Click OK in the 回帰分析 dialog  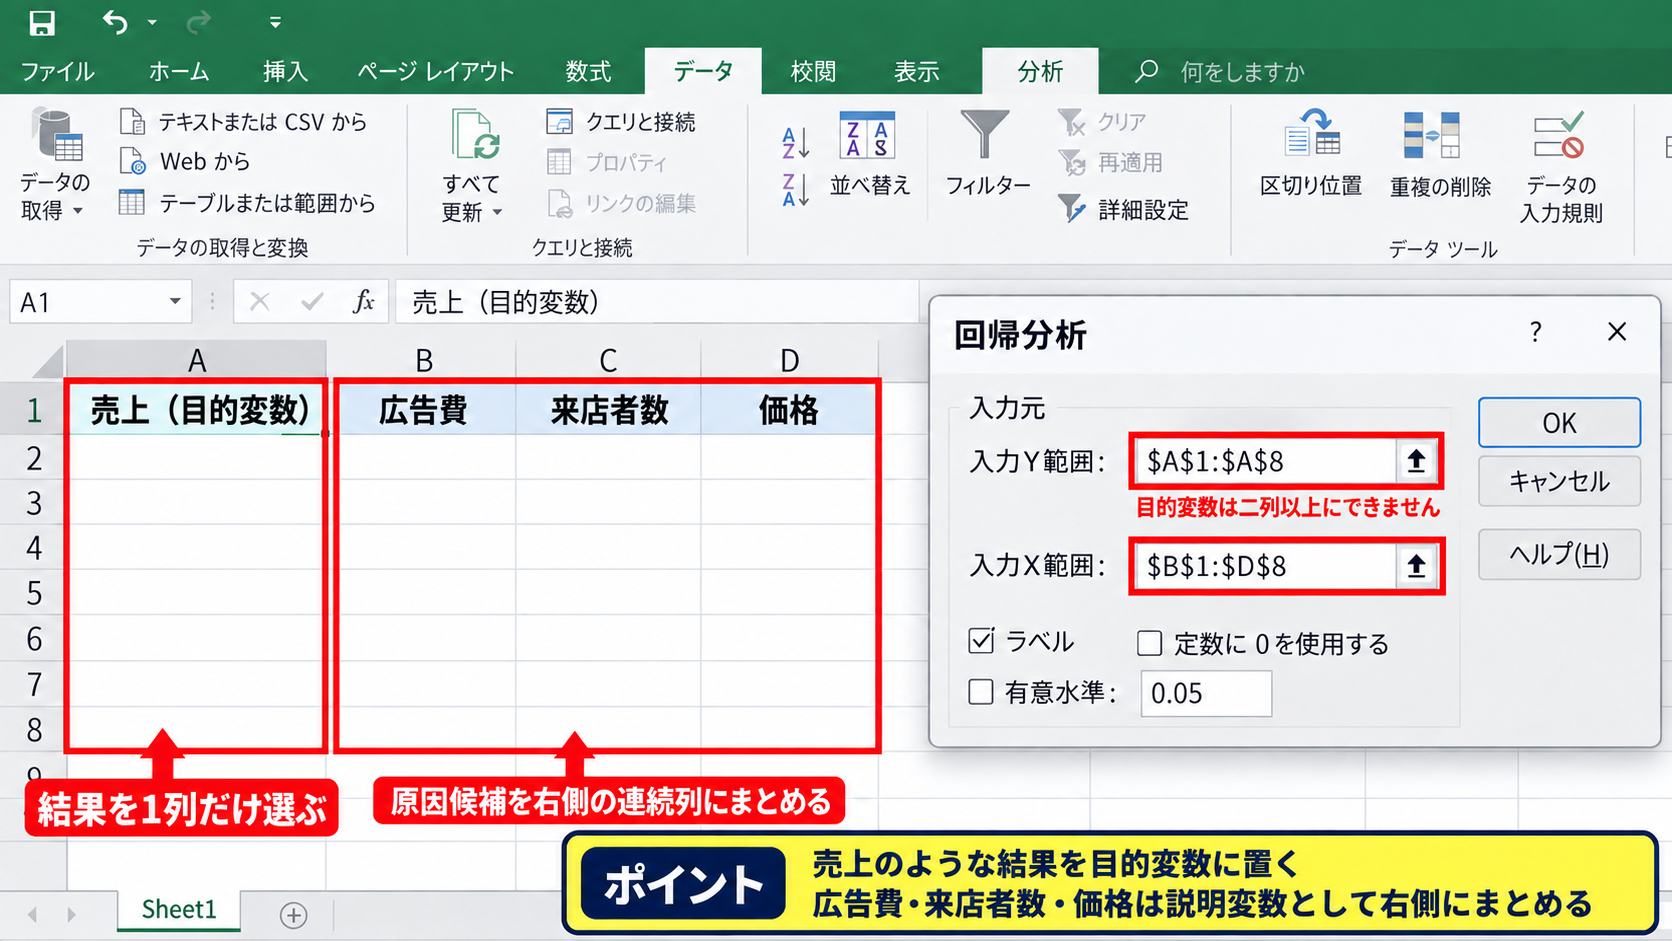tap(1559, 423)
